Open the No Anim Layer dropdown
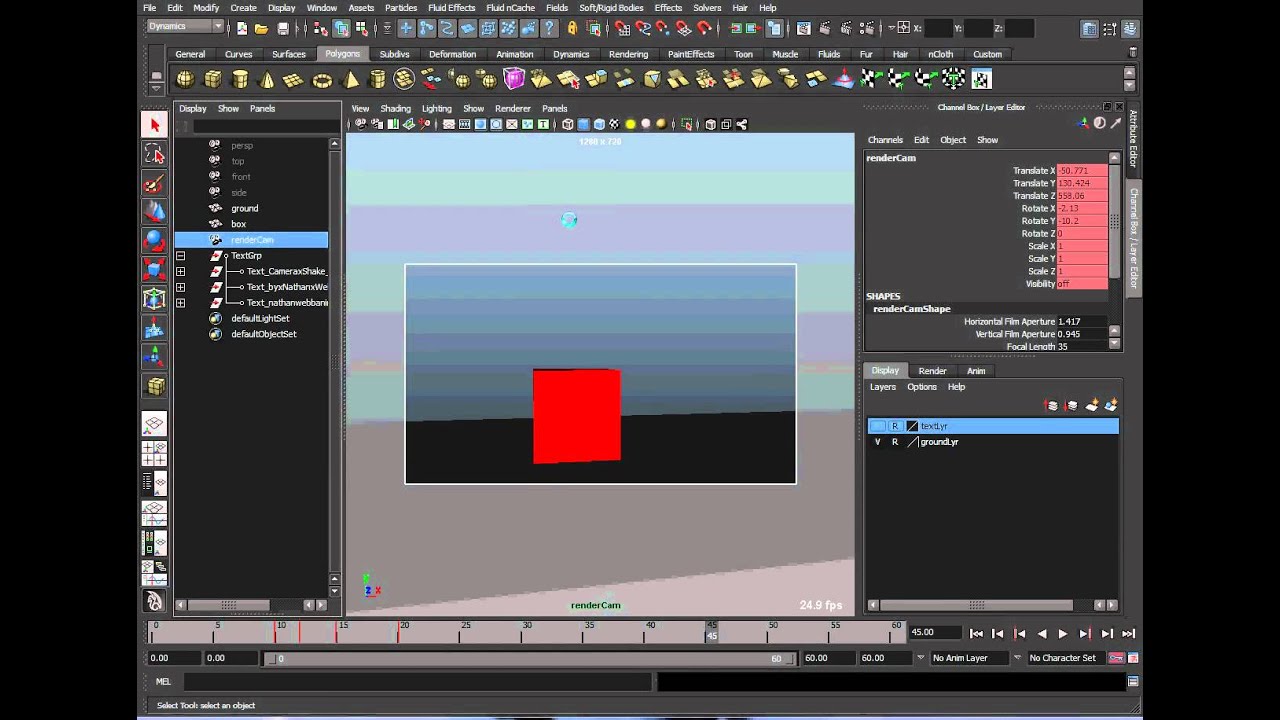This screenshot has height=720, width=1280. click(x=968, y=658)
